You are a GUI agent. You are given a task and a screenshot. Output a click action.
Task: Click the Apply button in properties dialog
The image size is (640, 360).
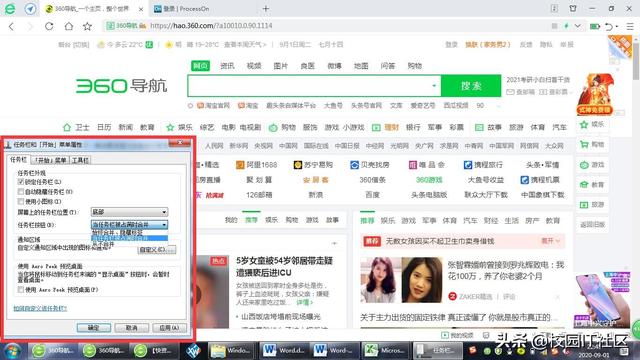(x=169, y=328)
